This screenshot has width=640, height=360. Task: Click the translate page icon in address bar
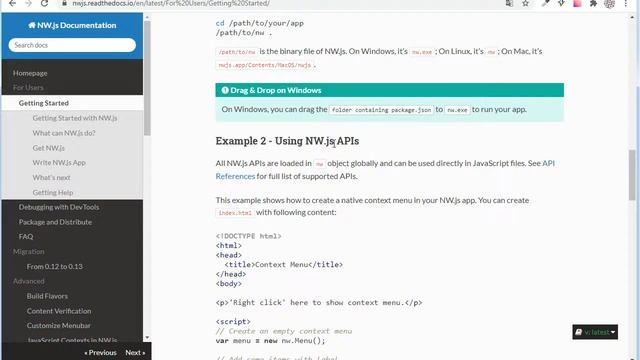pyautogui.click(x=509, y=3)
